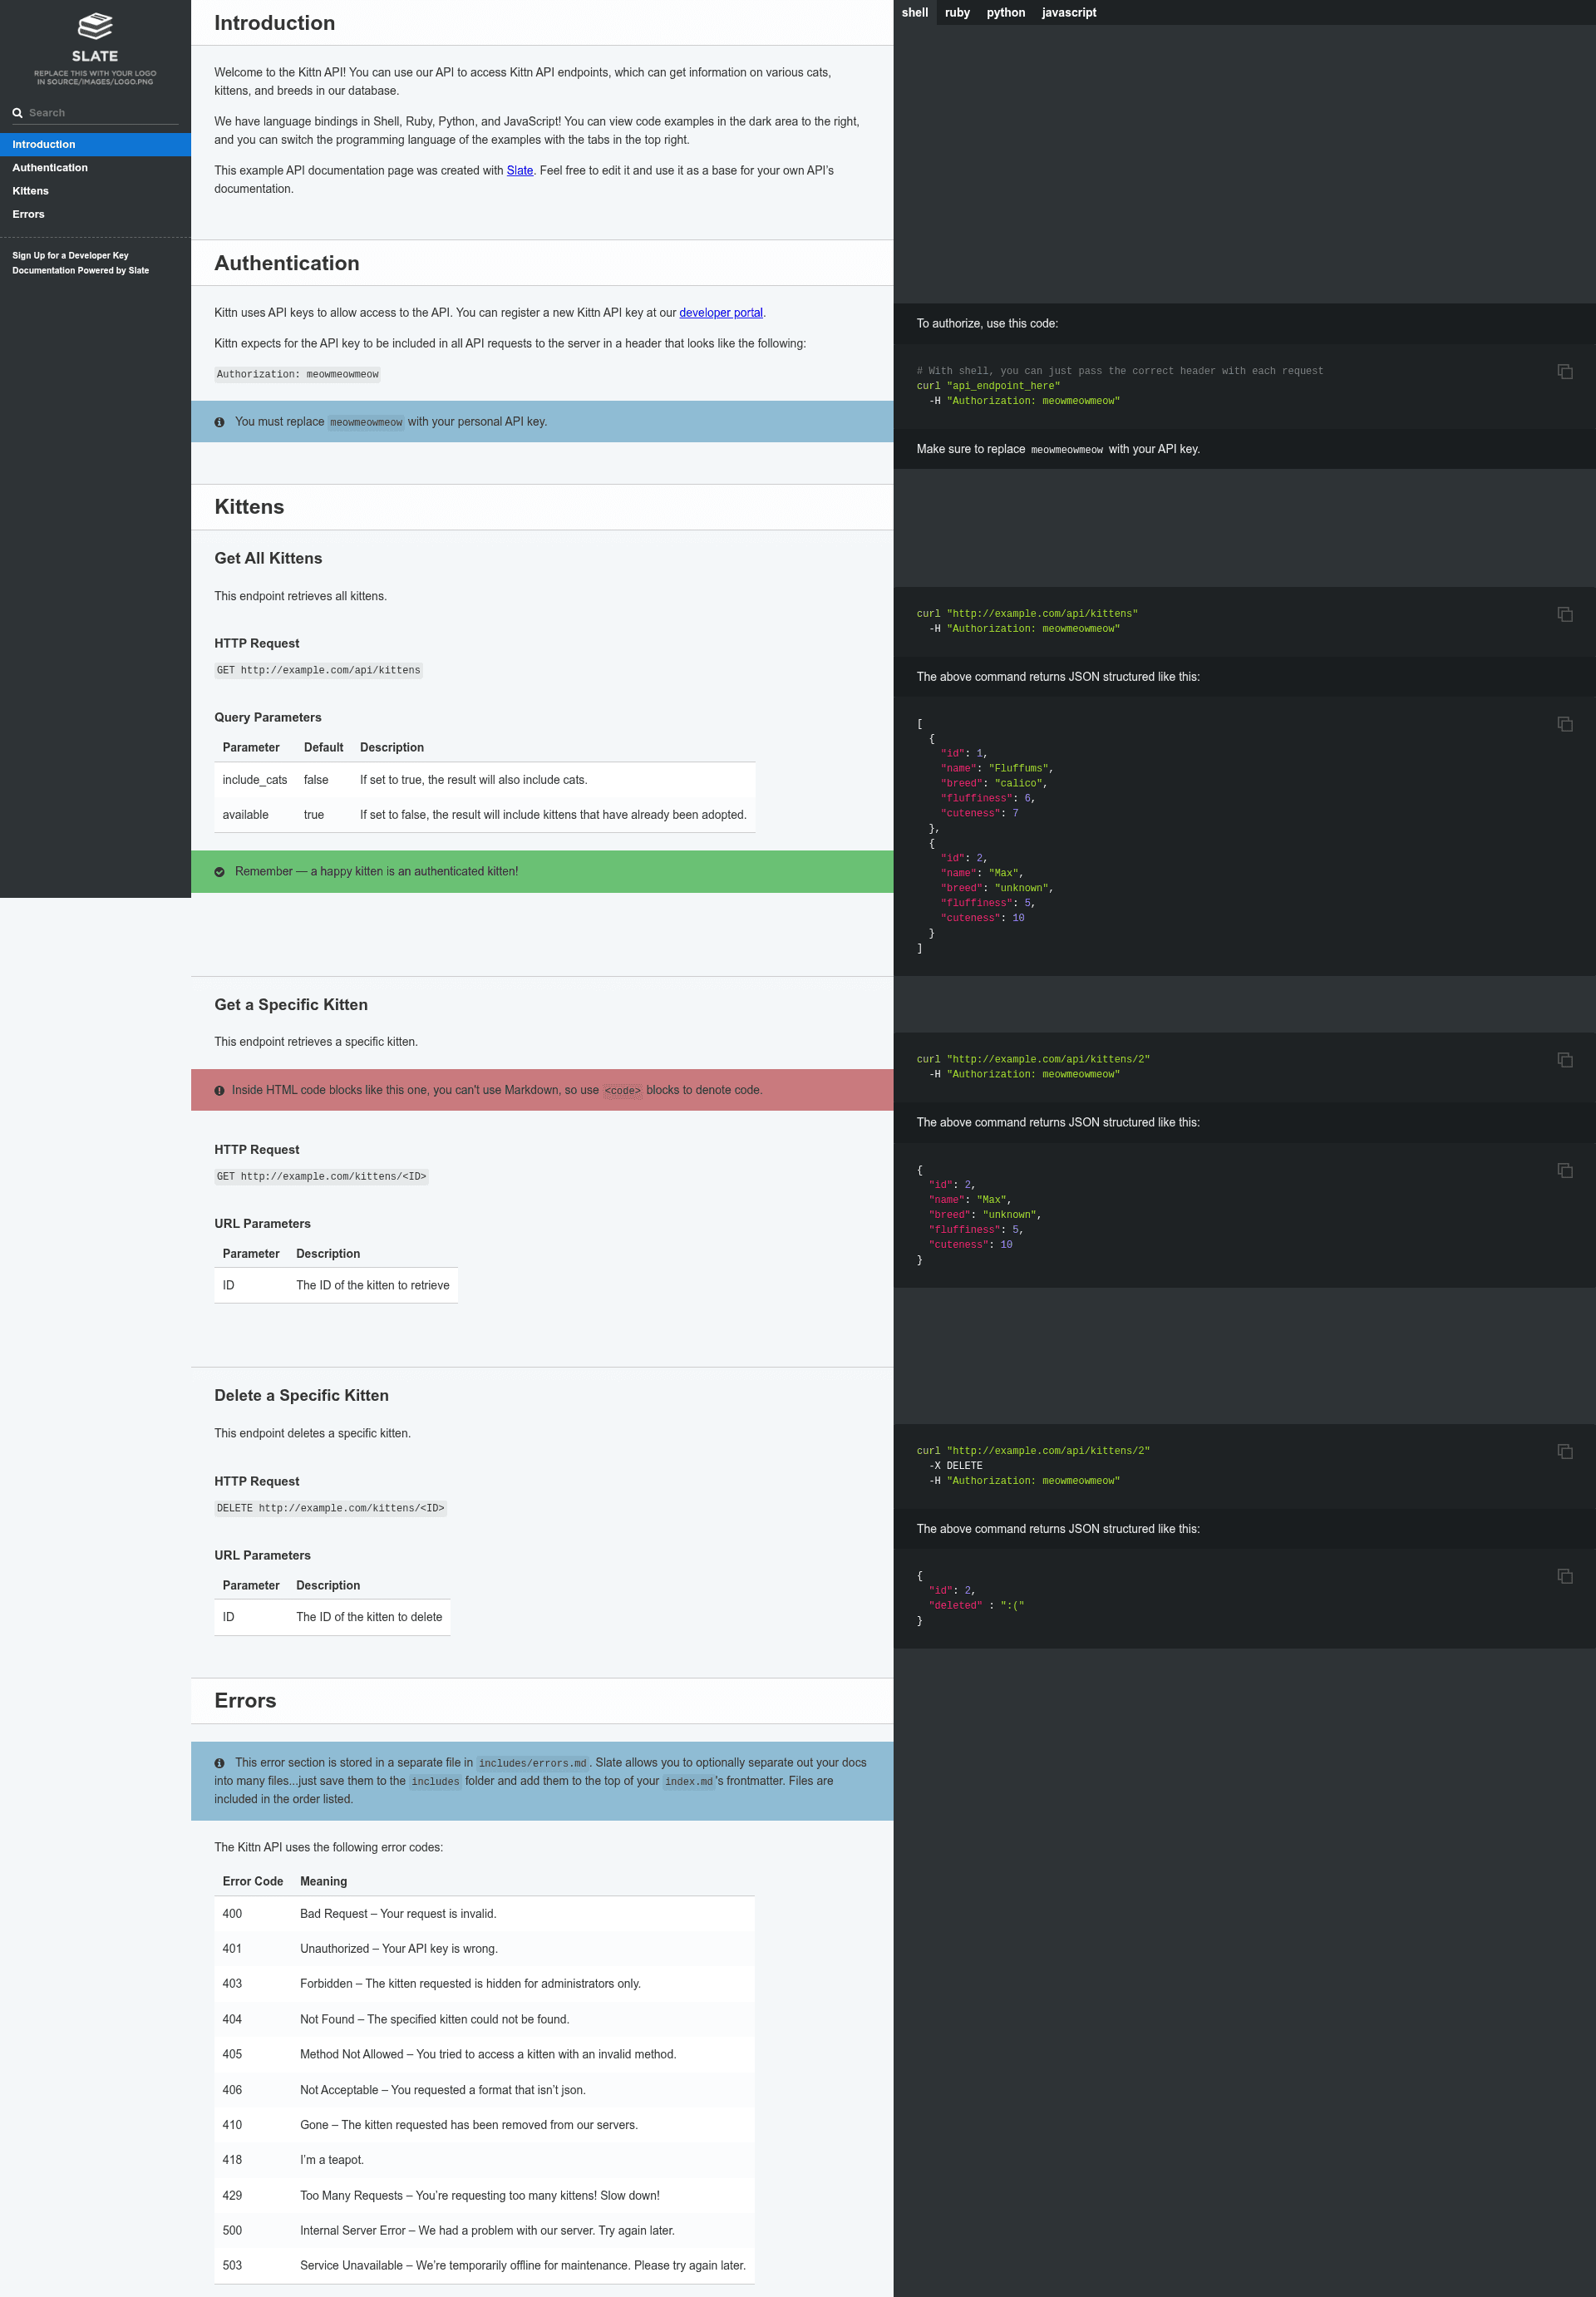The image size is (1596, 2297).
Task: Click Delete a Specific Kitten heading
Action: pyautogui.click(x=301, y=1395)
